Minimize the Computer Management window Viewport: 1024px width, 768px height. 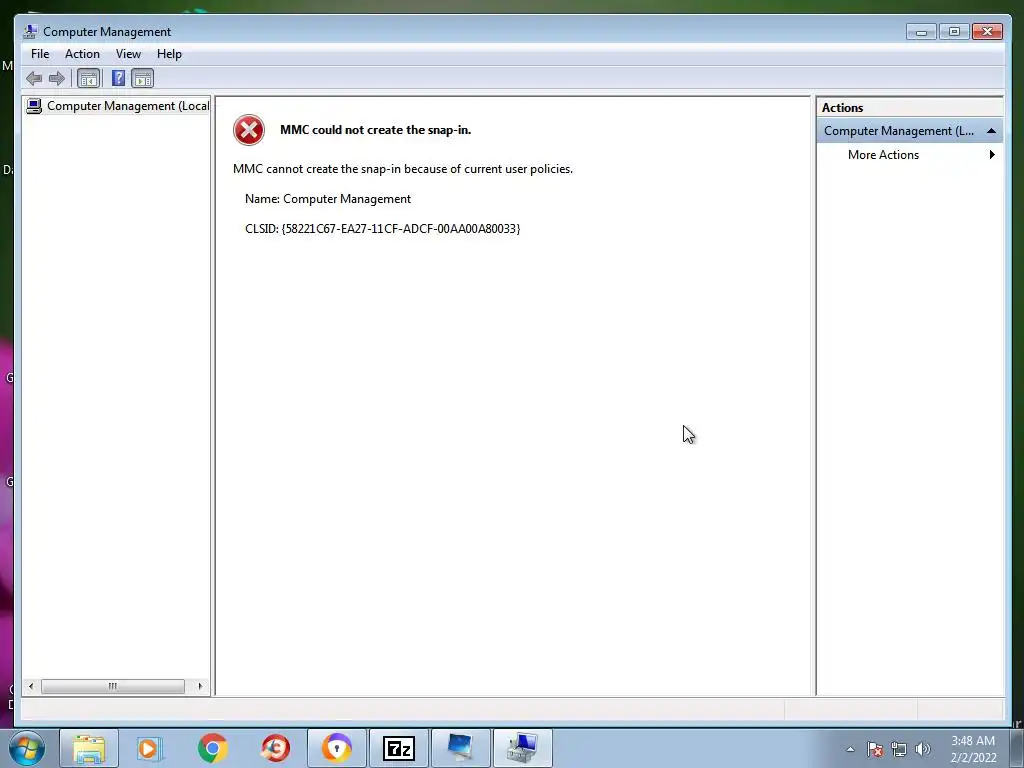click(921, 31)
